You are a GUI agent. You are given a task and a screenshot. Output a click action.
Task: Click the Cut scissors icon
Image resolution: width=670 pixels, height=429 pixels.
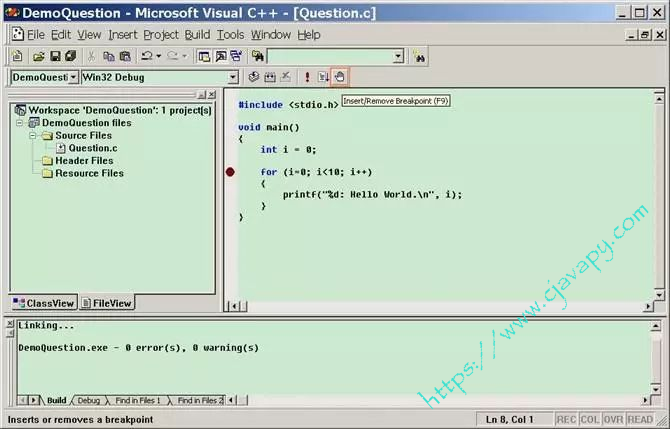pyautogui.click(x=91, y=56)
